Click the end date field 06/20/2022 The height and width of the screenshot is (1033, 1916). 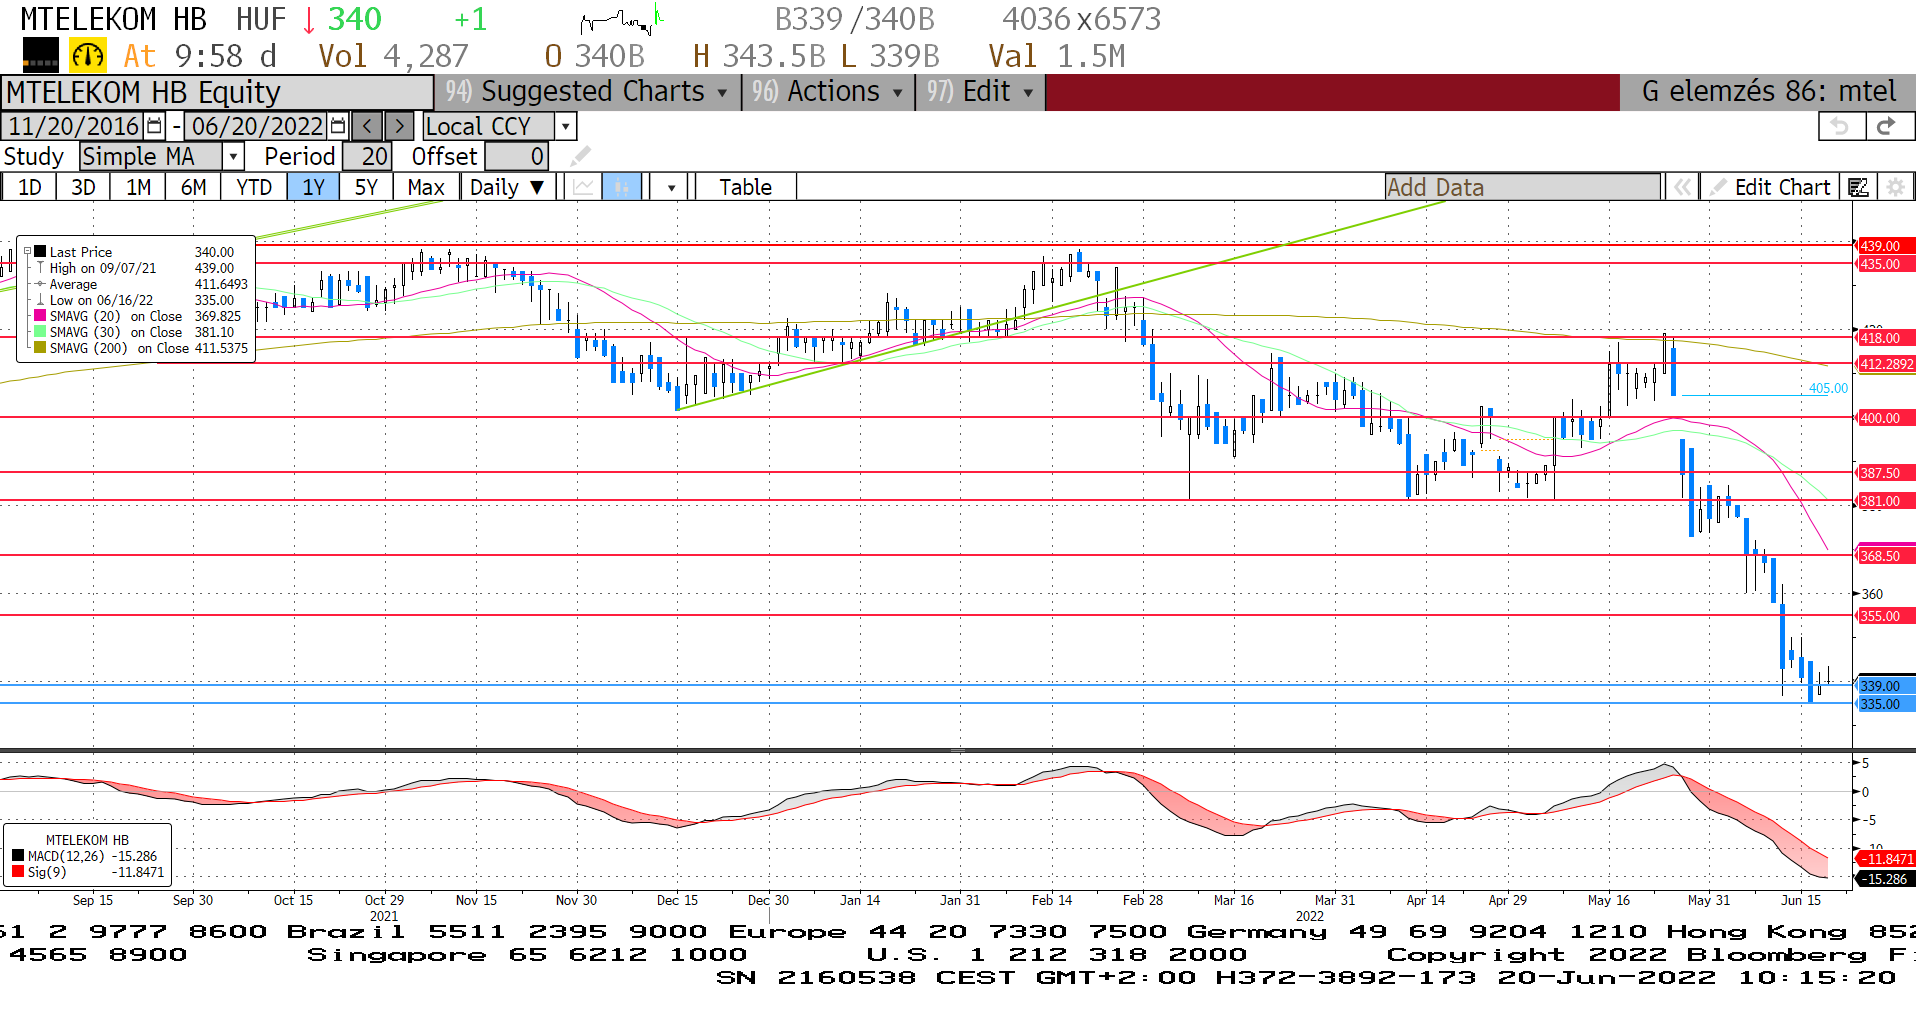(258, 126)
